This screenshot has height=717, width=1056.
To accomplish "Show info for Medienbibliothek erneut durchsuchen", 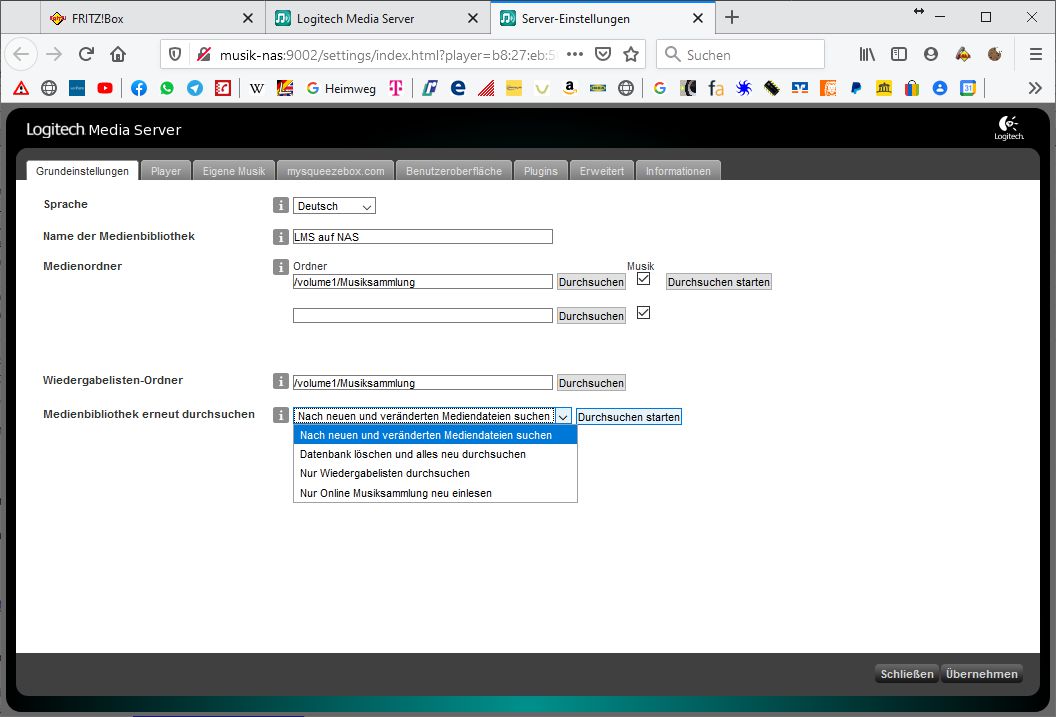I will [x=281, y=415].
